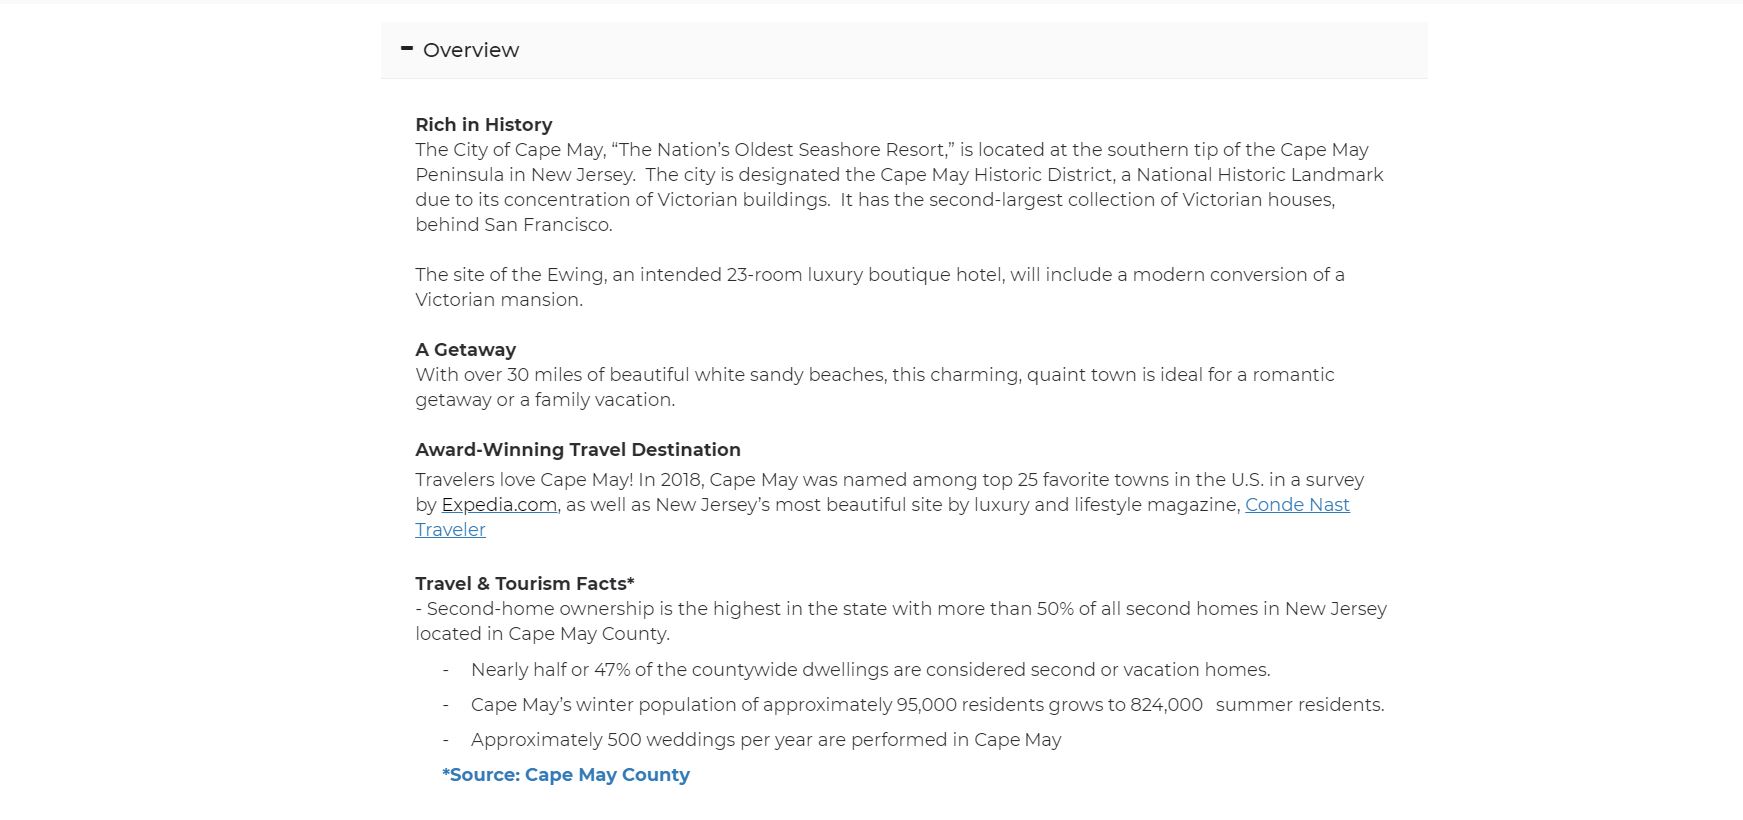Click the words "behind San Francisco"
1743x820 pixels.
tap(511, 225)
